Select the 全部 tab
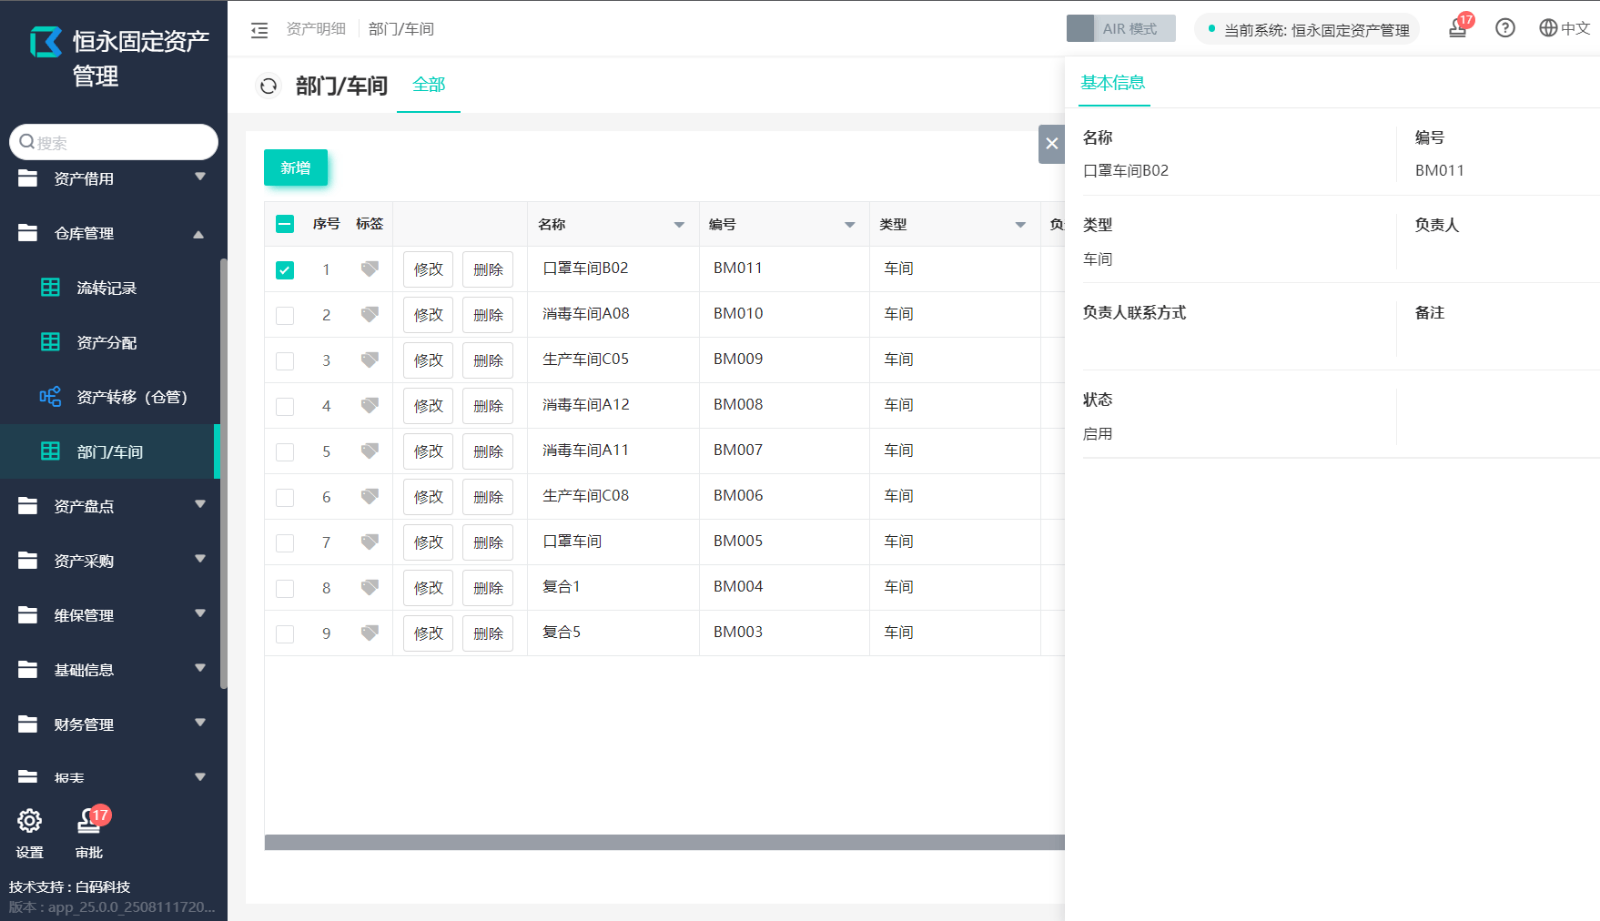 coord(429,85)
